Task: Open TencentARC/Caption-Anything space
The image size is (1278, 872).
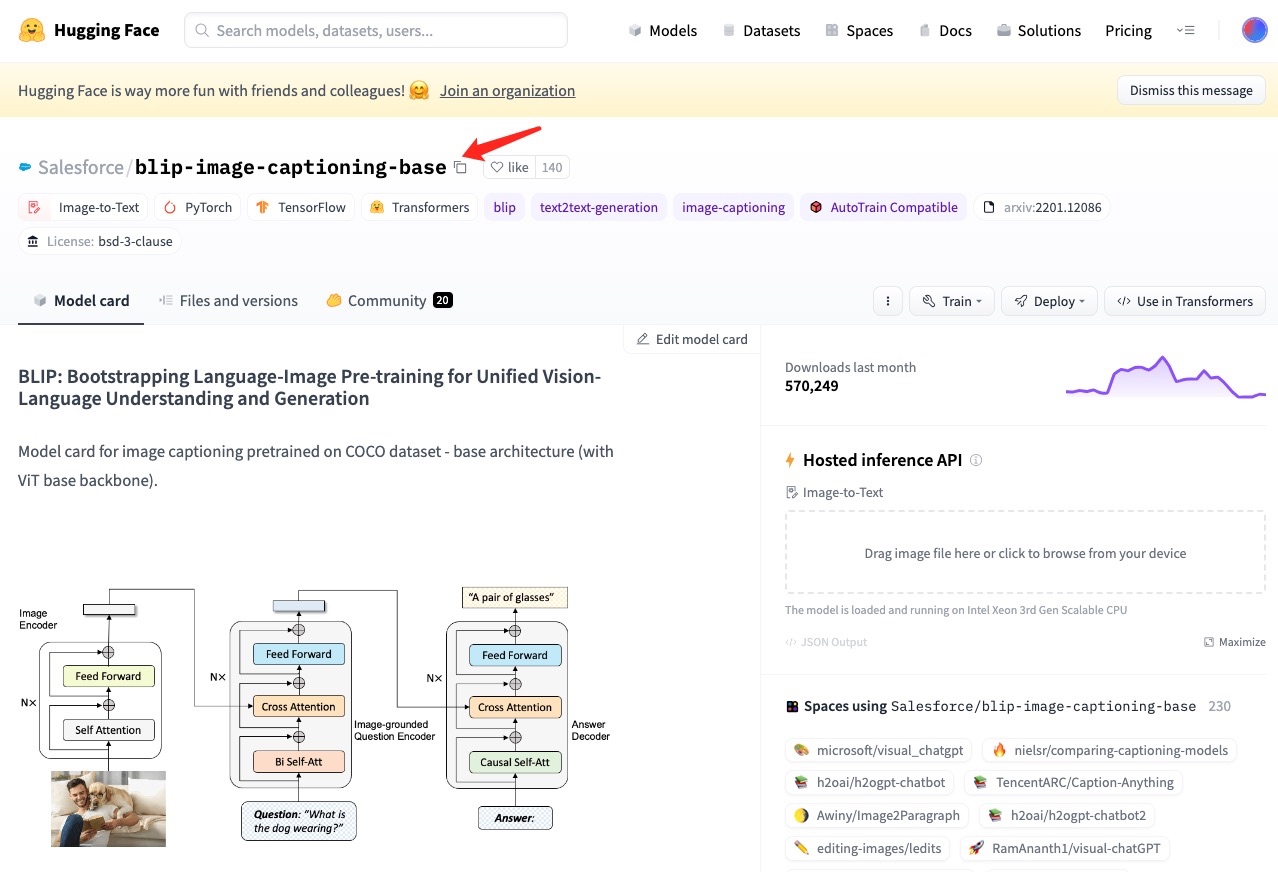Action: point(1073,782)
